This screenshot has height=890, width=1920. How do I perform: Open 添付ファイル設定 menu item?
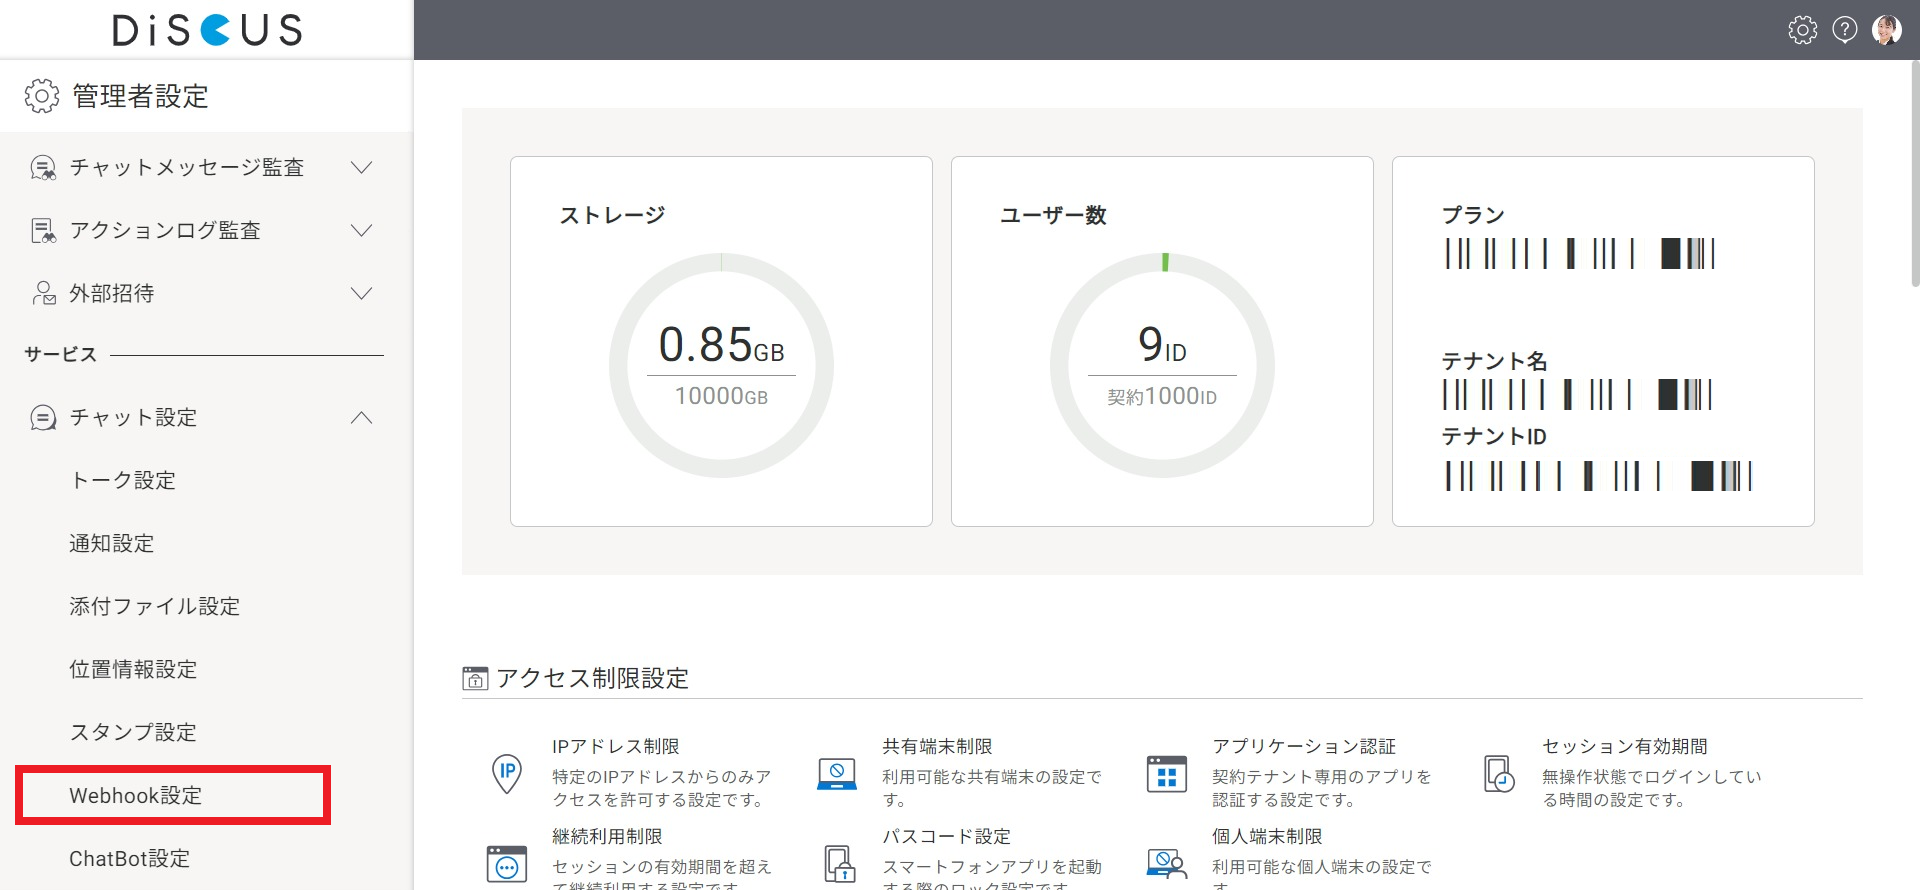tap(155, 607)
